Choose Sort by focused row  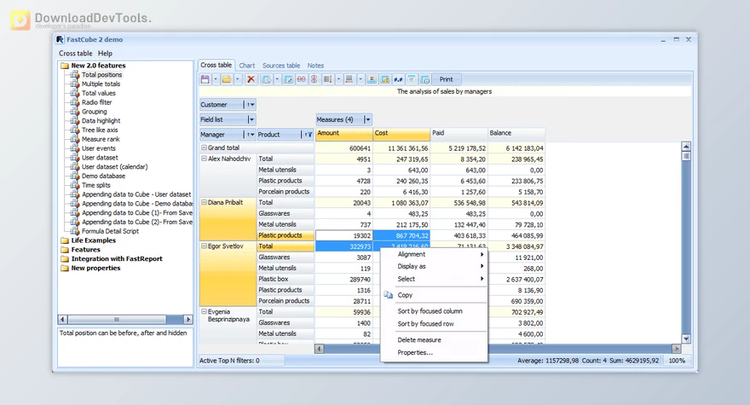click(x=434, y=324)
